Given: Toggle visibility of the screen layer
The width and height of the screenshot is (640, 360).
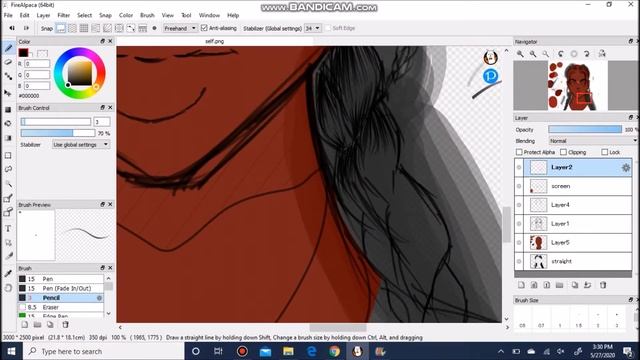Looking at the screenshot, I should point(519,186).
